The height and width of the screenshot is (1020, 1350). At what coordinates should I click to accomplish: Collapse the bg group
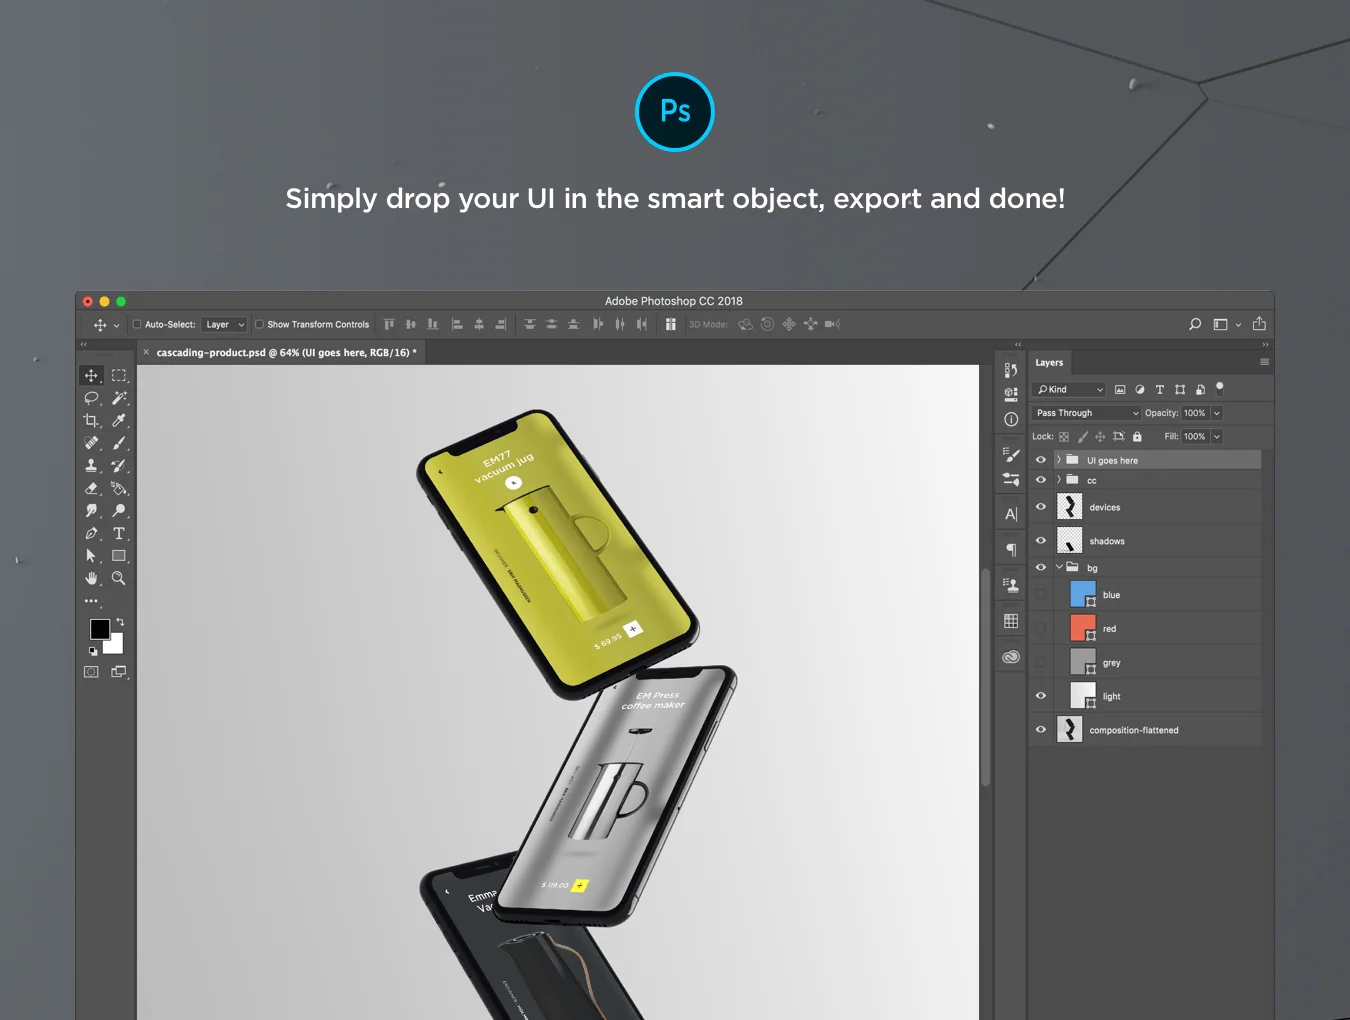pyautogui.click(x=1059, y=567)
